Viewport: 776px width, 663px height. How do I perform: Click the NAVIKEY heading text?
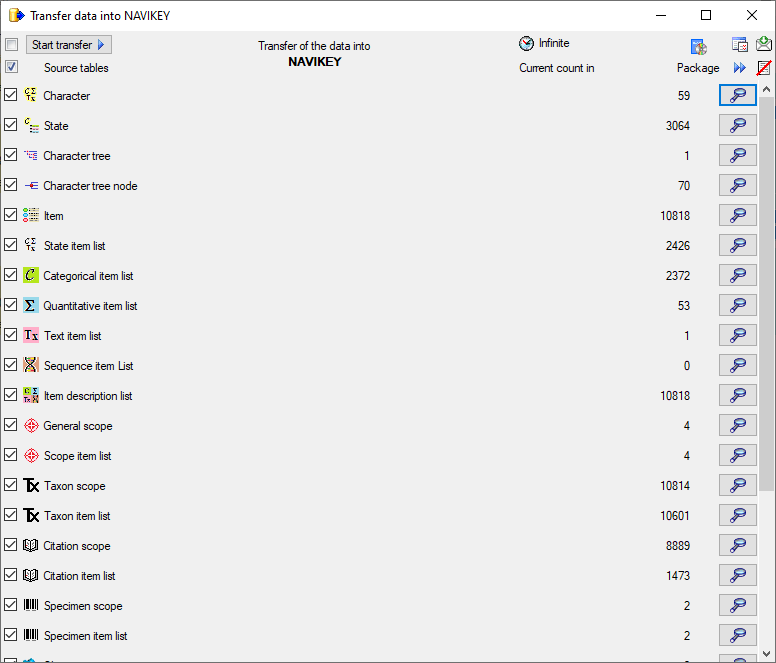tap(315, 61)
